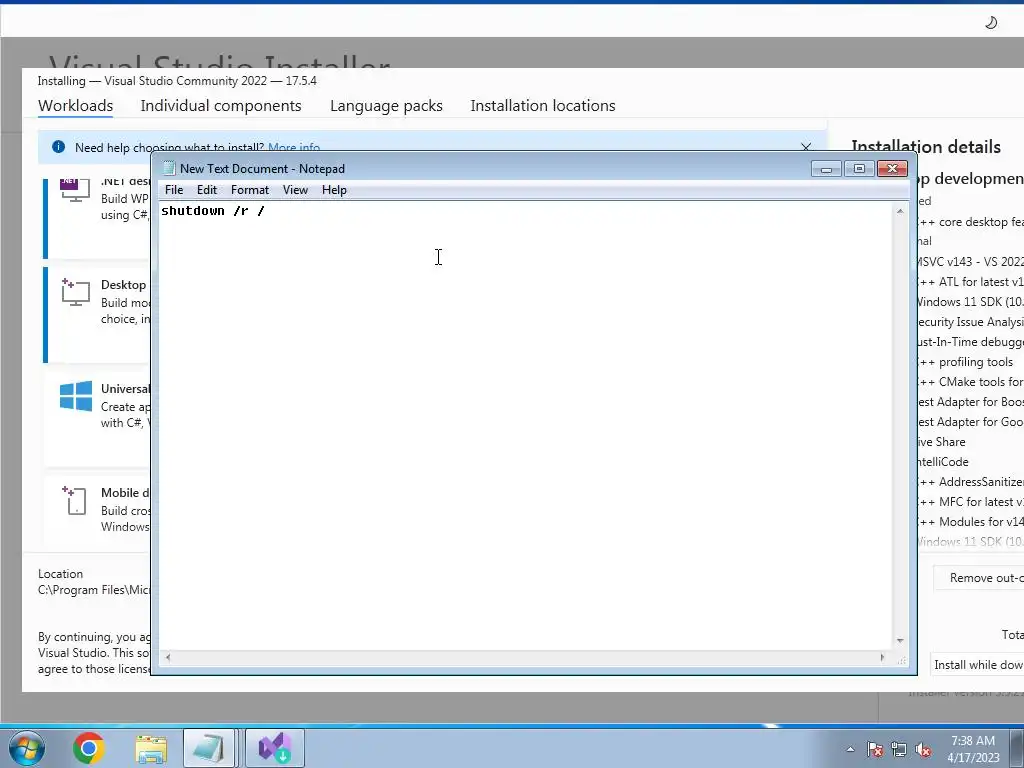Select the C++ profiling tools entry

(x=965, y=362)
